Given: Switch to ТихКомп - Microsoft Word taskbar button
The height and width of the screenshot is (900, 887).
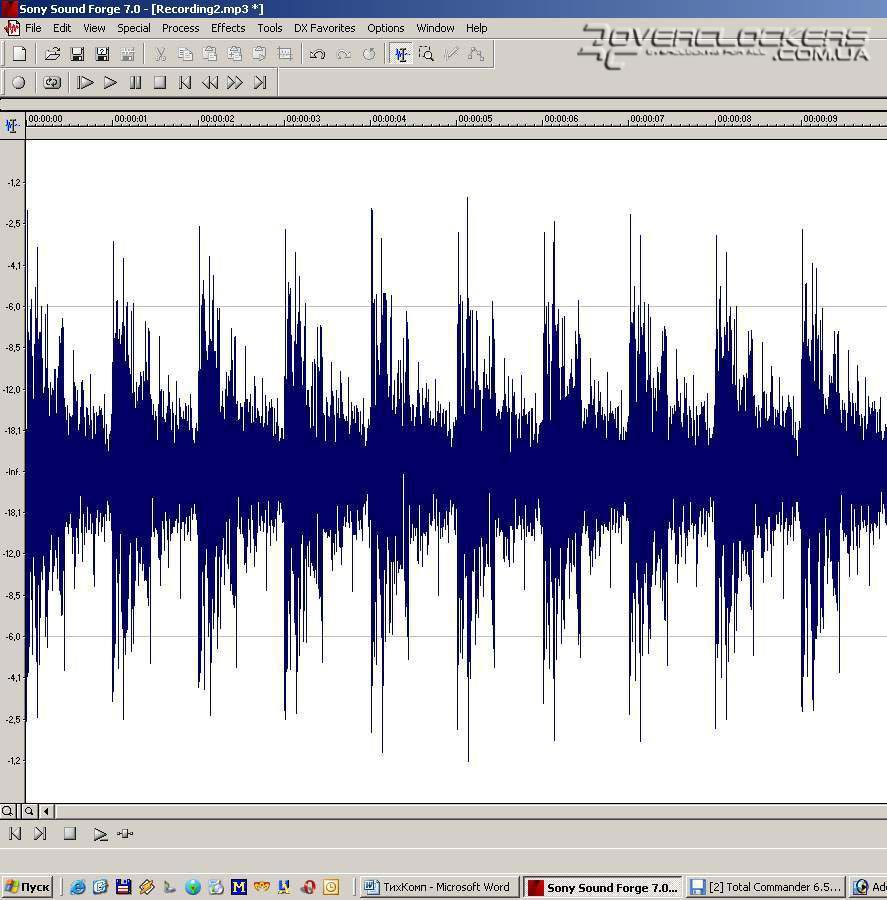Looking at the screenshot, I should [439, 887].
